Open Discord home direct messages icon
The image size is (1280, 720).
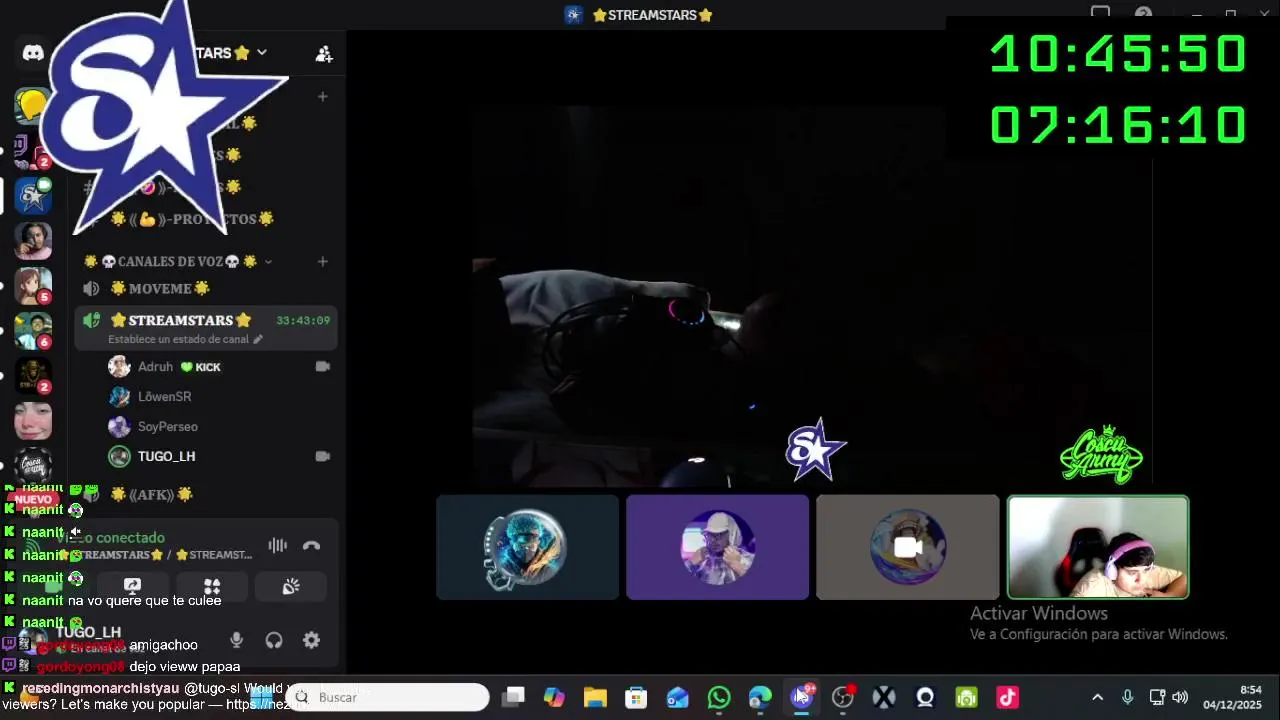click(x=33, y=53)
